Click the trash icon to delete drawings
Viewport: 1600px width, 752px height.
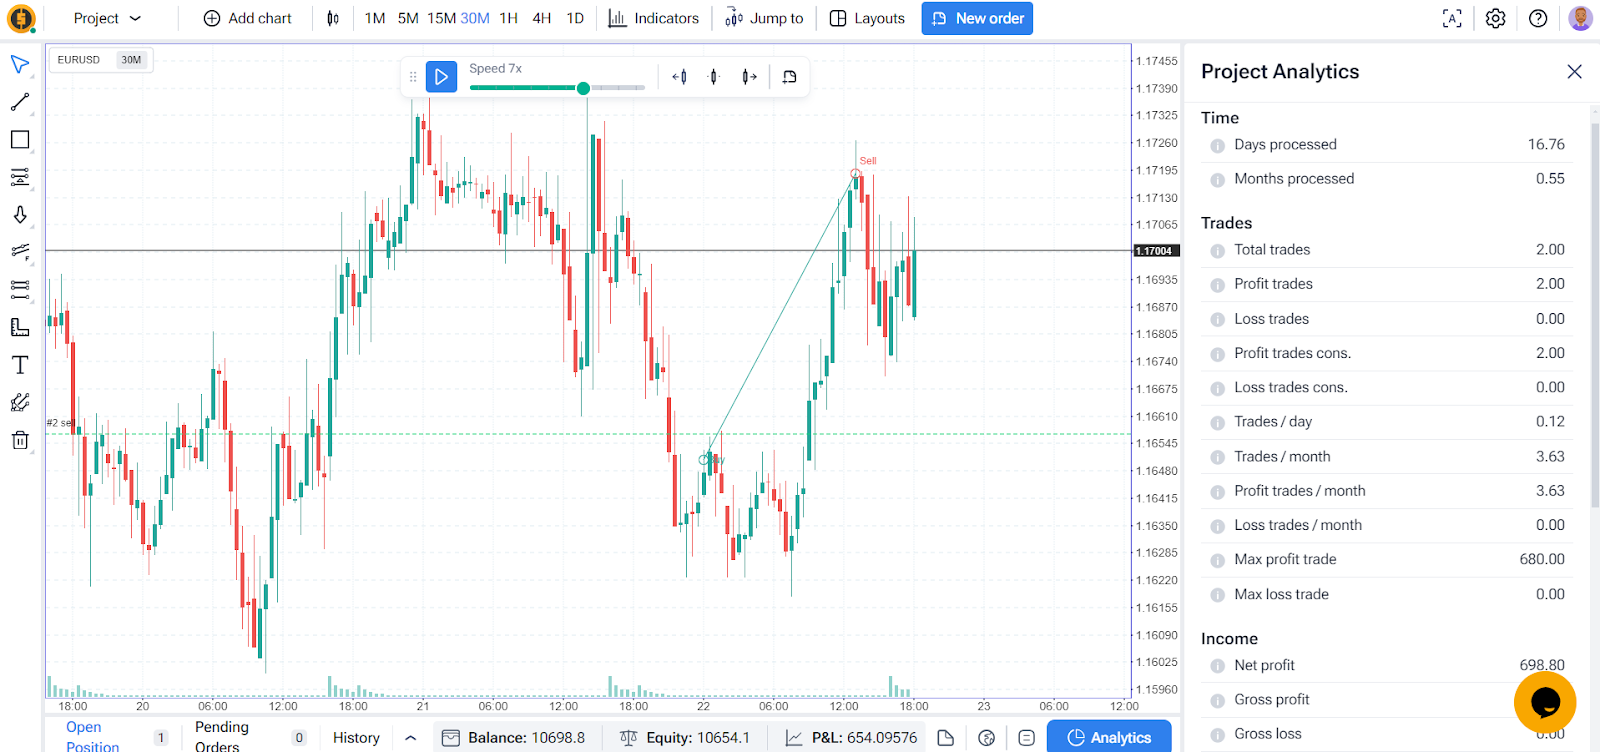coord(20,440)
